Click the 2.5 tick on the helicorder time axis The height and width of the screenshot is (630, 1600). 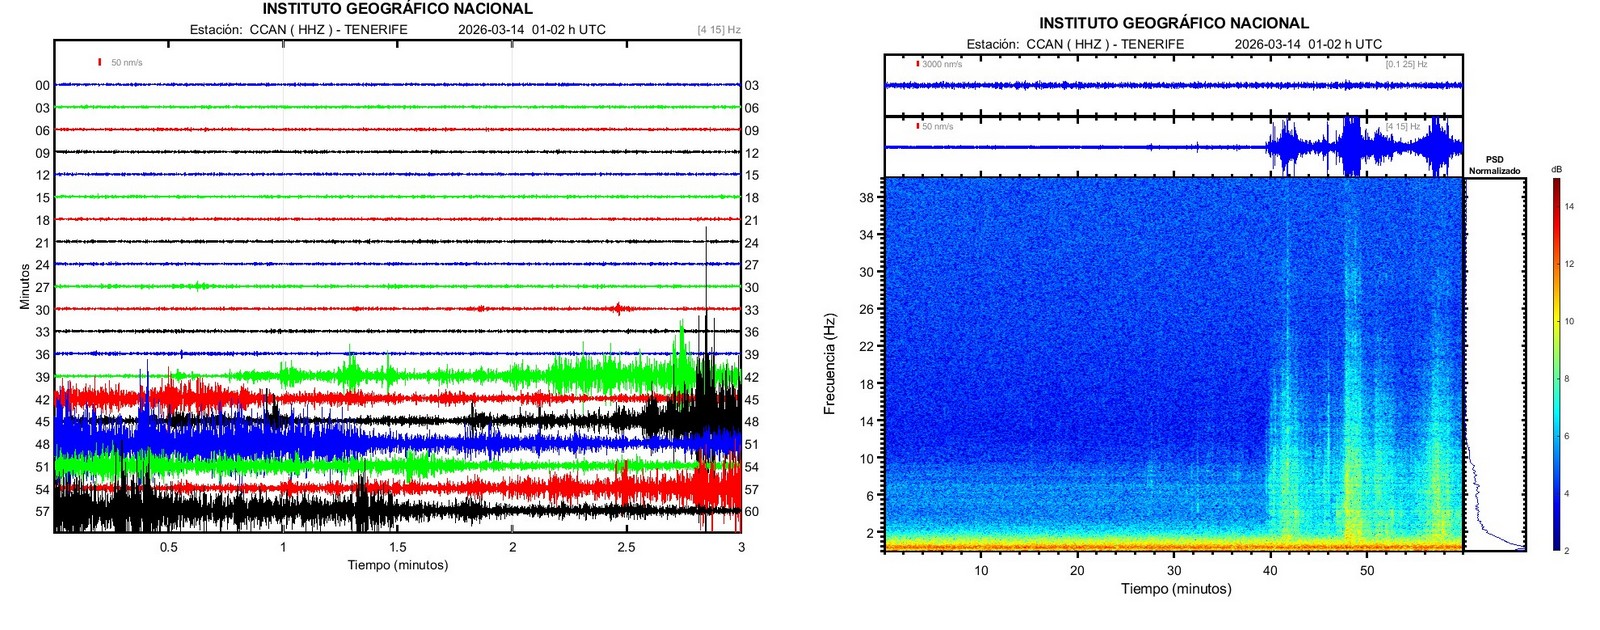point(626,547)
